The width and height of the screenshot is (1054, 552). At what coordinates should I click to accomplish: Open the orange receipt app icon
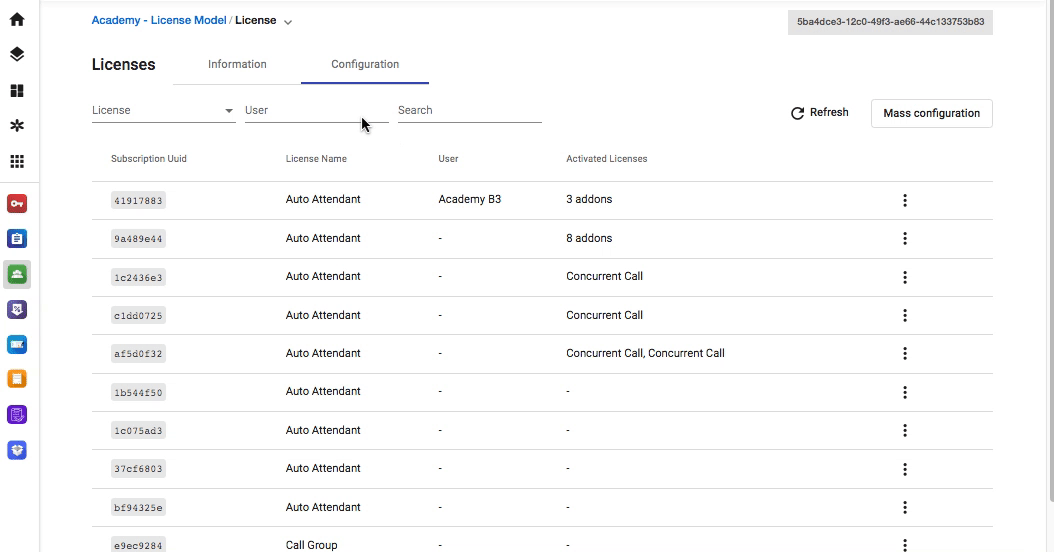pyautogui.click(x=17, y=379)
